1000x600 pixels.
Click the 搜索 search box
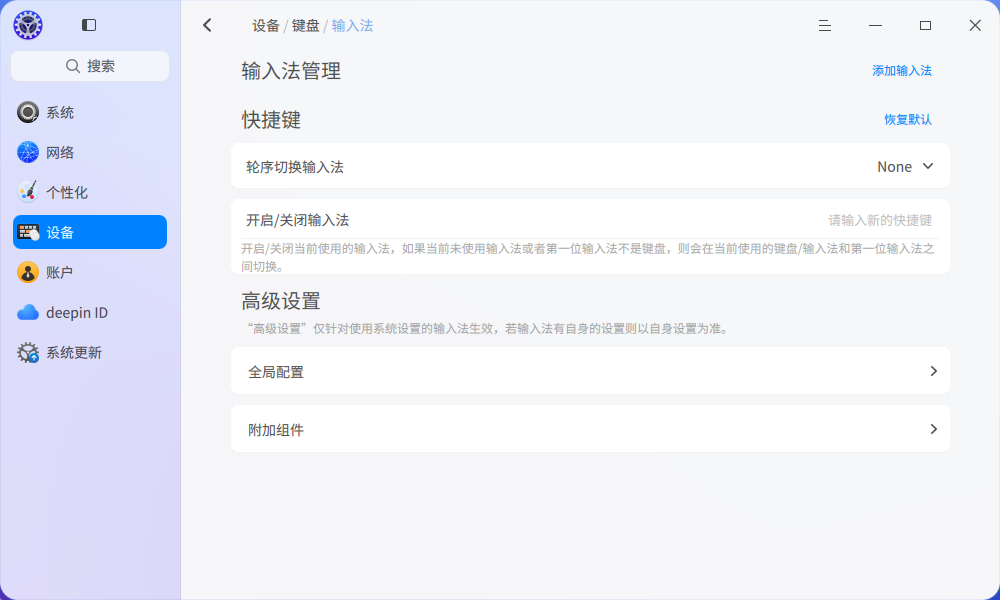pyautogui.click(x=90, y=66)
